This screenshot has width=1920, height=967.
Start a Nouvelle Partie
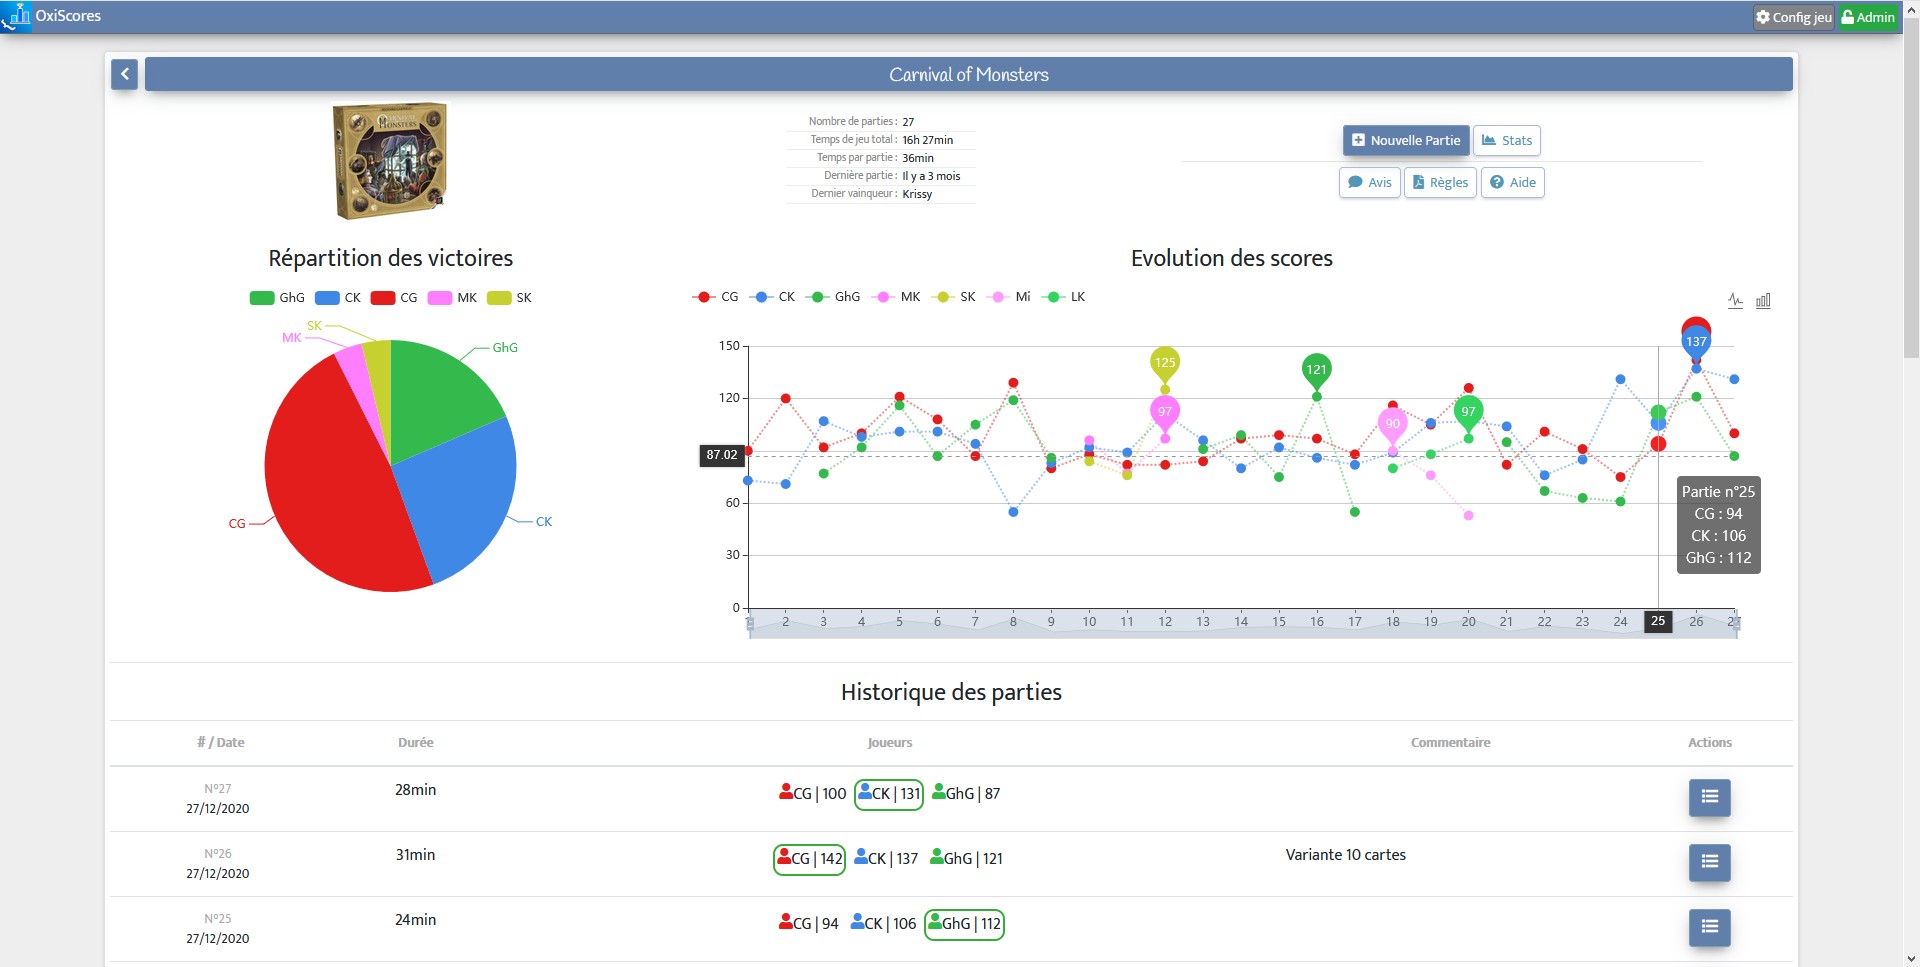(1406, 141)
